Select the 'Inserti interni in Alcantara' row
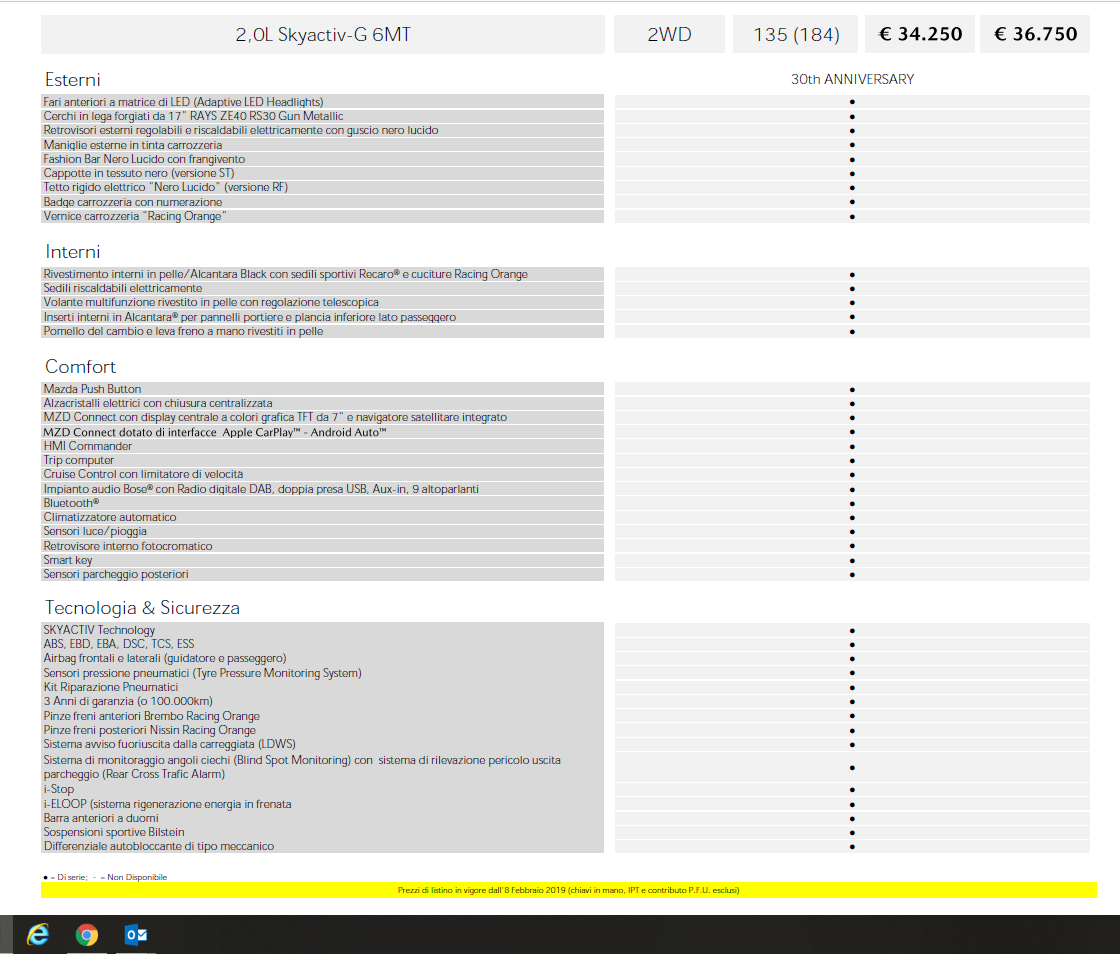This screenshot has height=954, width=1120. click(x=322, y=317)
